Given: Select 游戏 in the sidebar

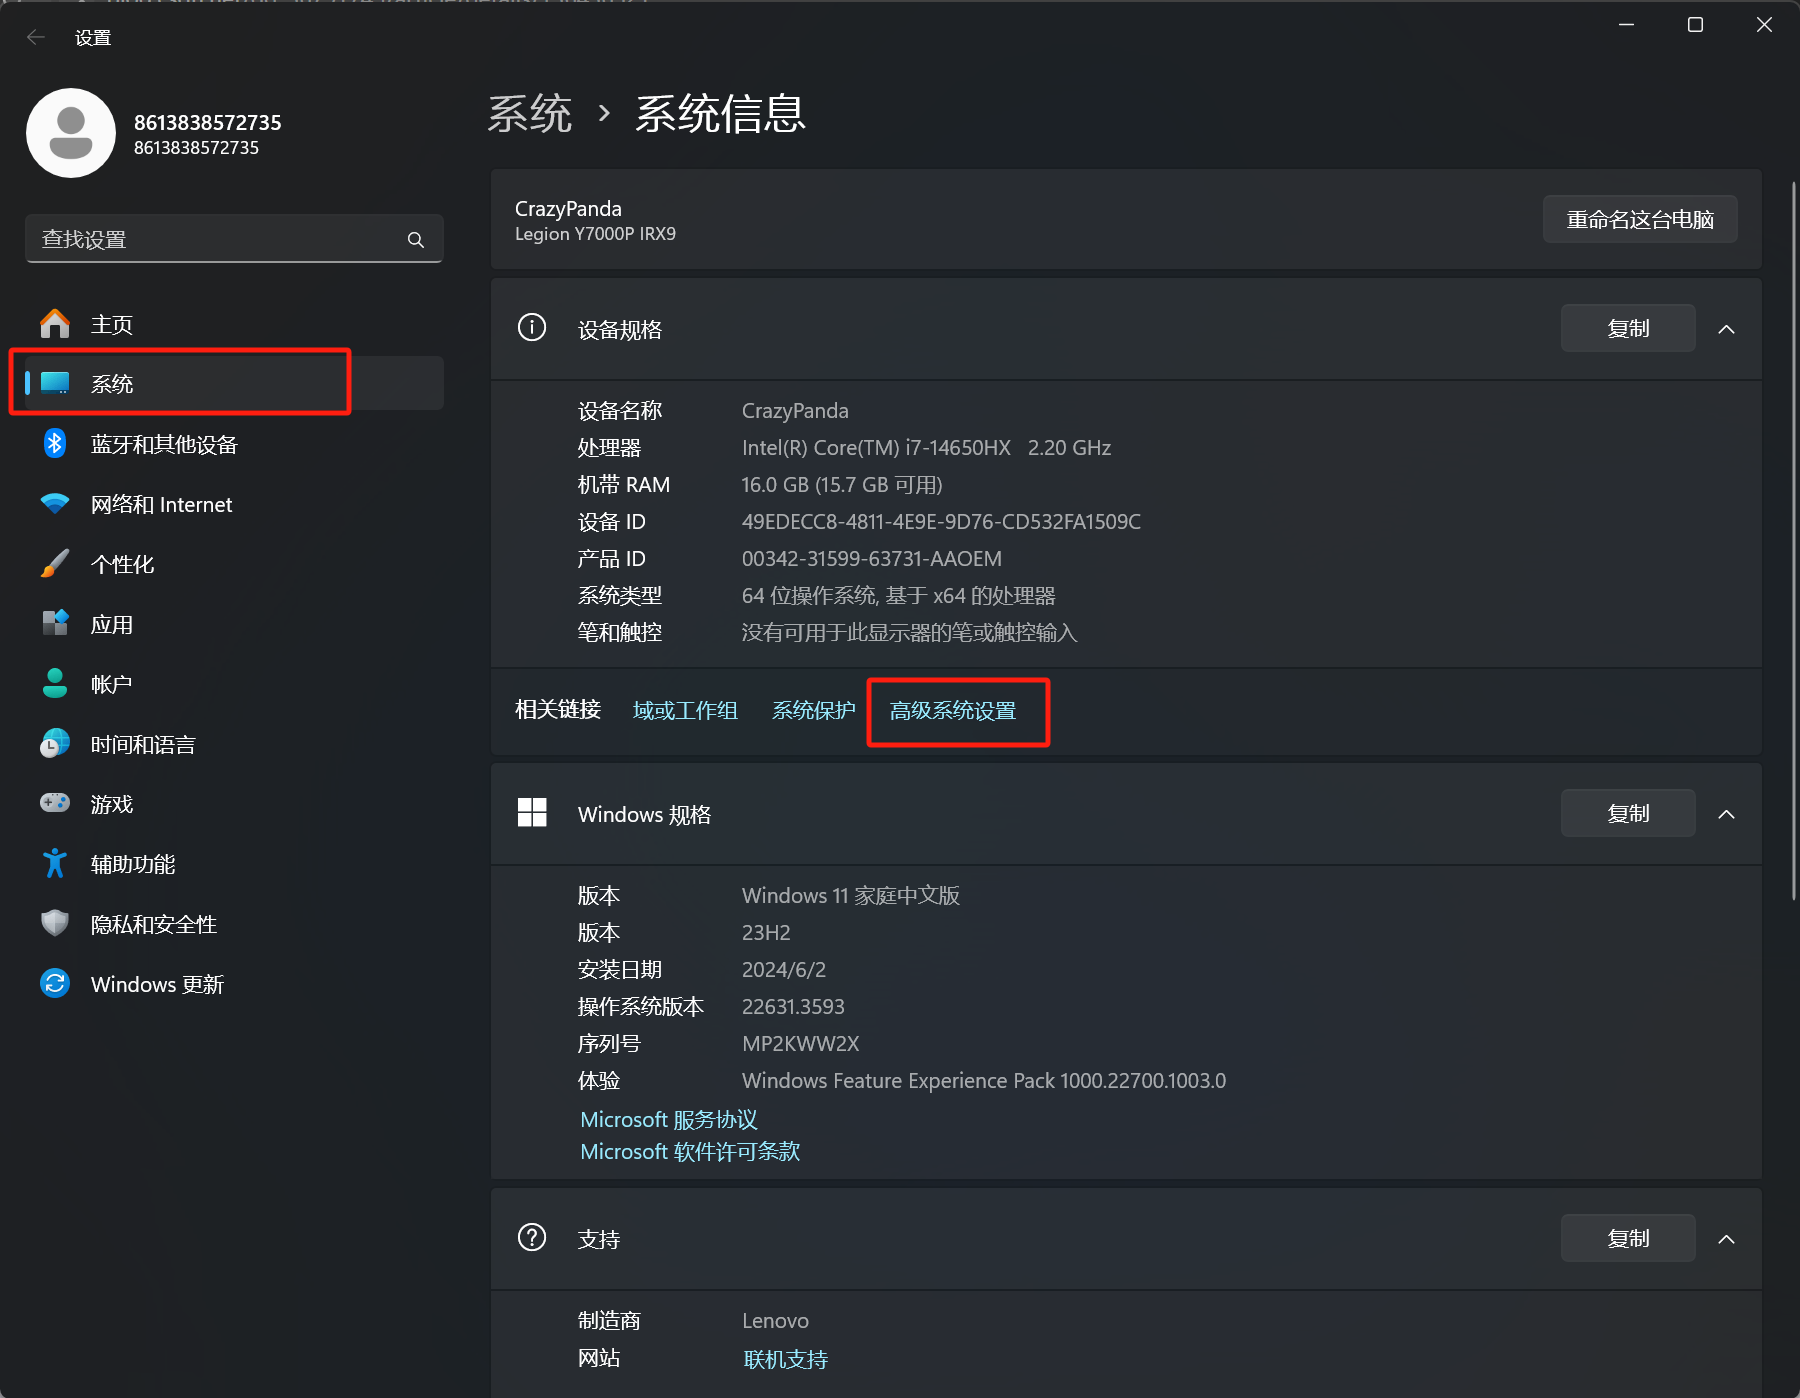Looking at the screenshot, I should tap(234, 804).
